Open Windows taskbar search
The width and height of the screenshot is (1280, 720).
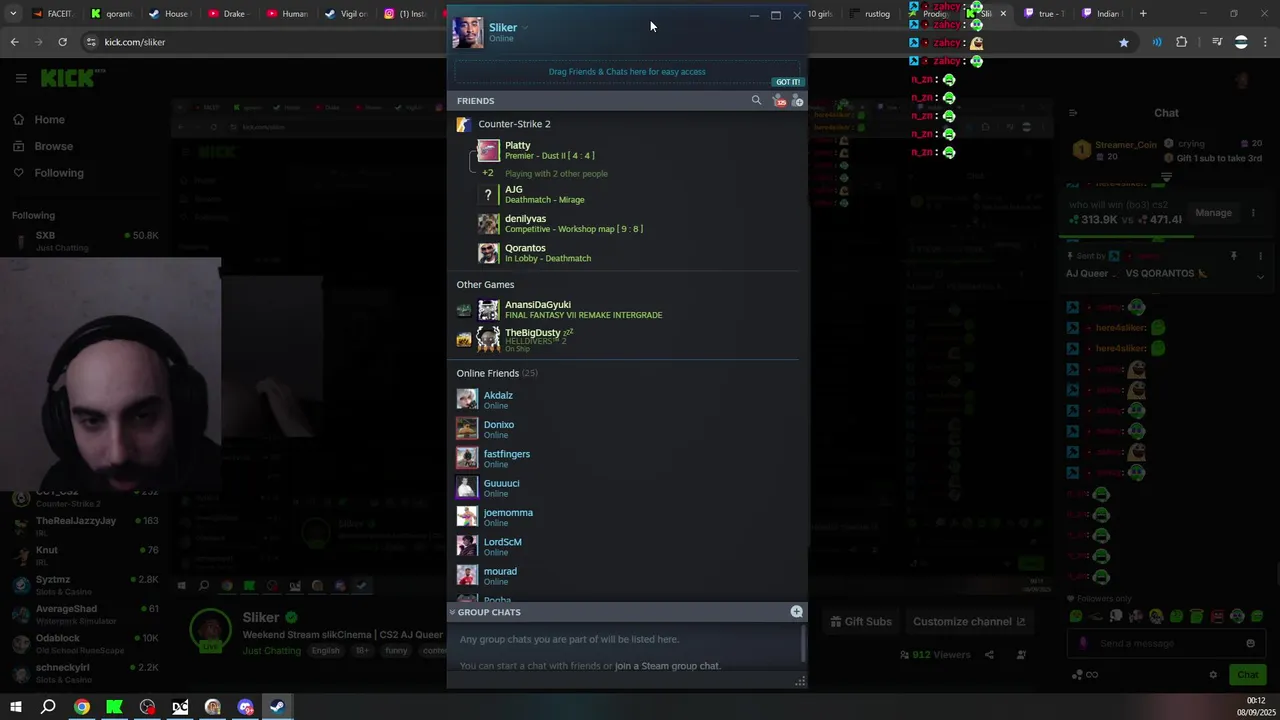point(48,707)
